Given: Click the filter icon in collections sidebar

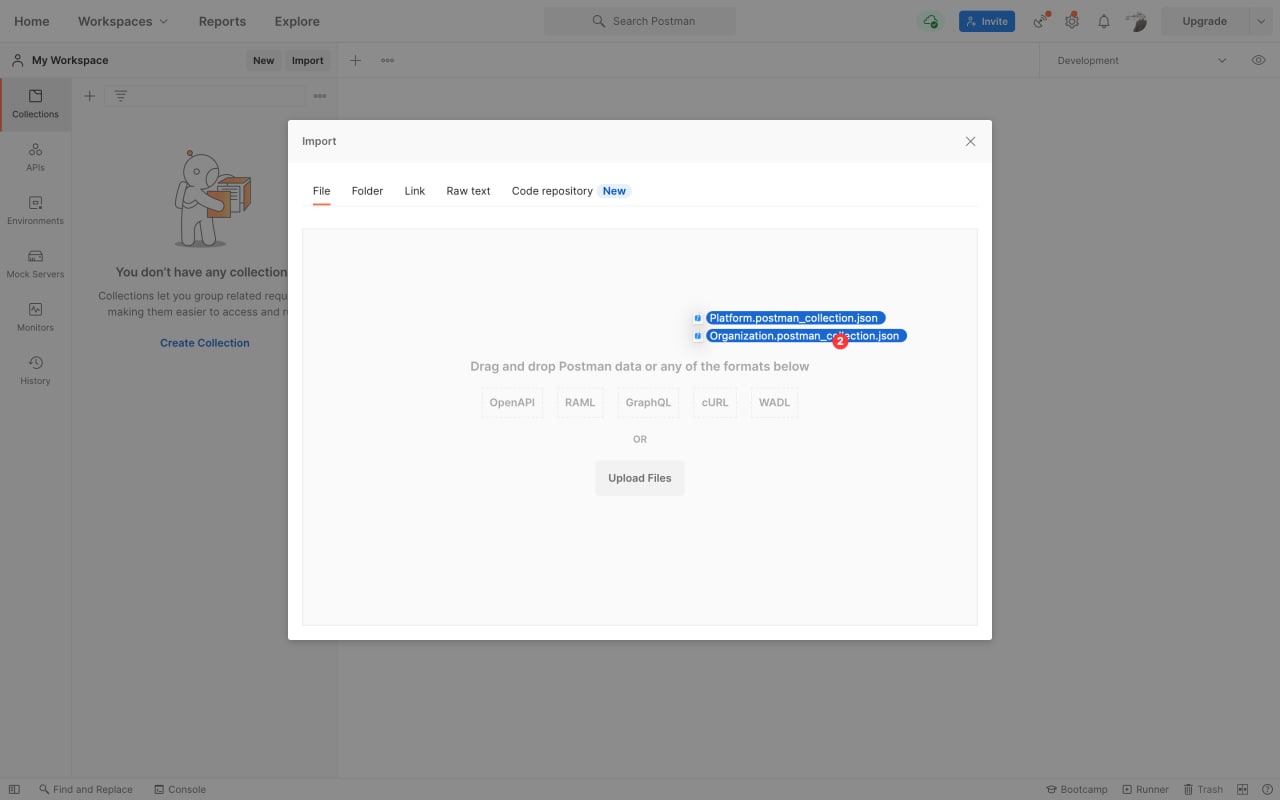Looking at the screenshot, I should (120, 96).
